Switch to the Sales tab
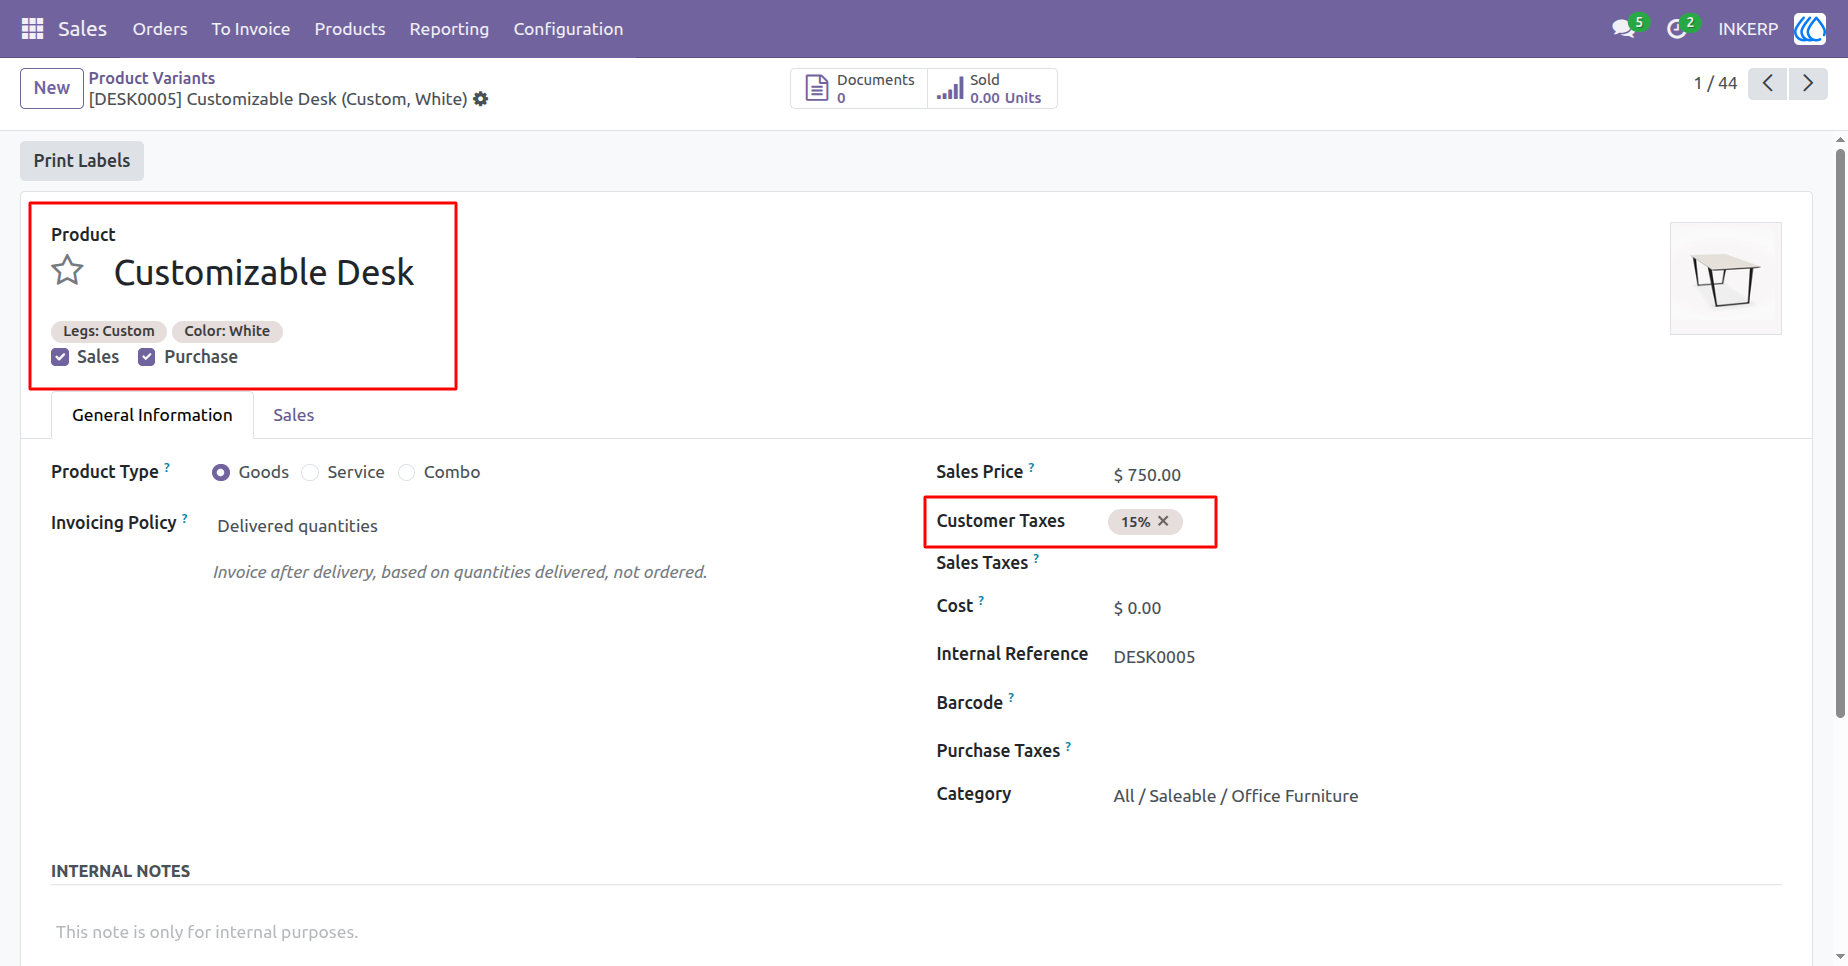1848x966 pixels. (294, 415)
